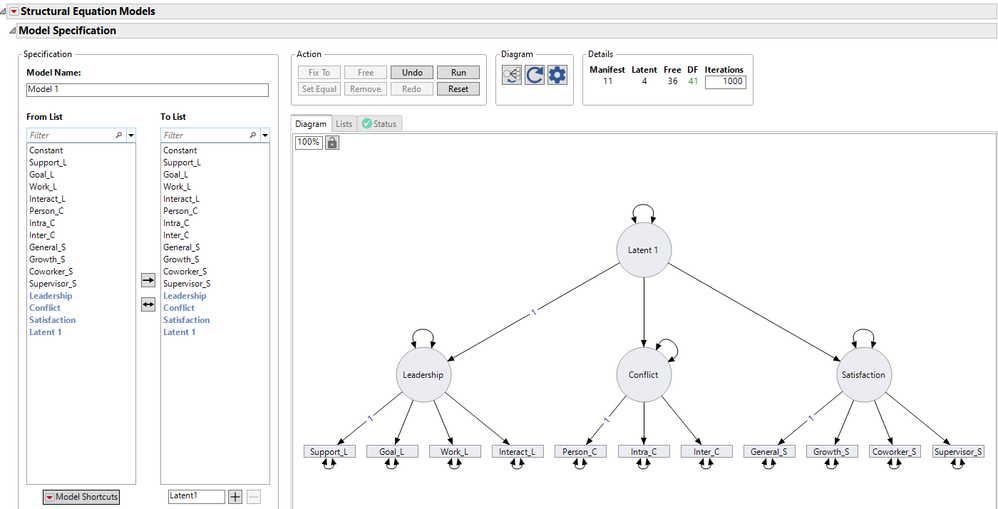Click the Remove button
This screenshot has width=998, height=509.
point(365,89)
